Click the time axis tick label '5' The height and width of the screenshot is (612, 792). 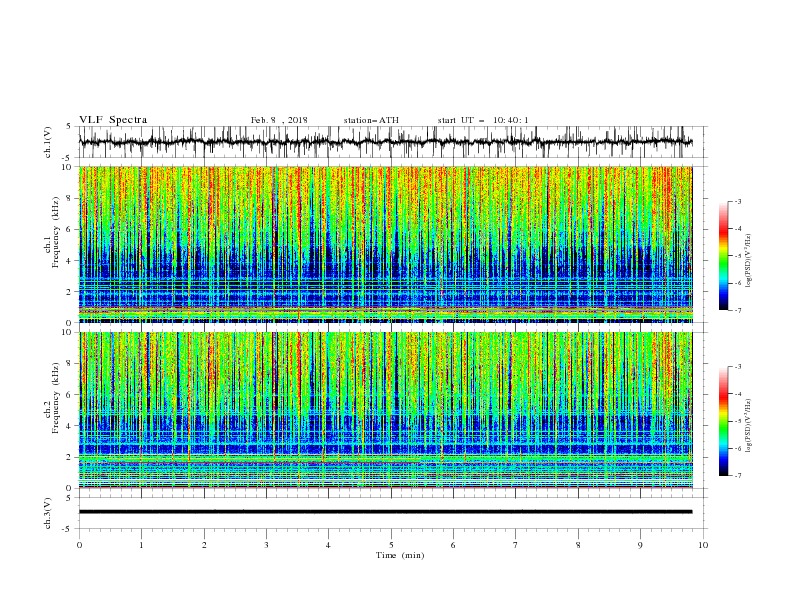coord(391,545)
